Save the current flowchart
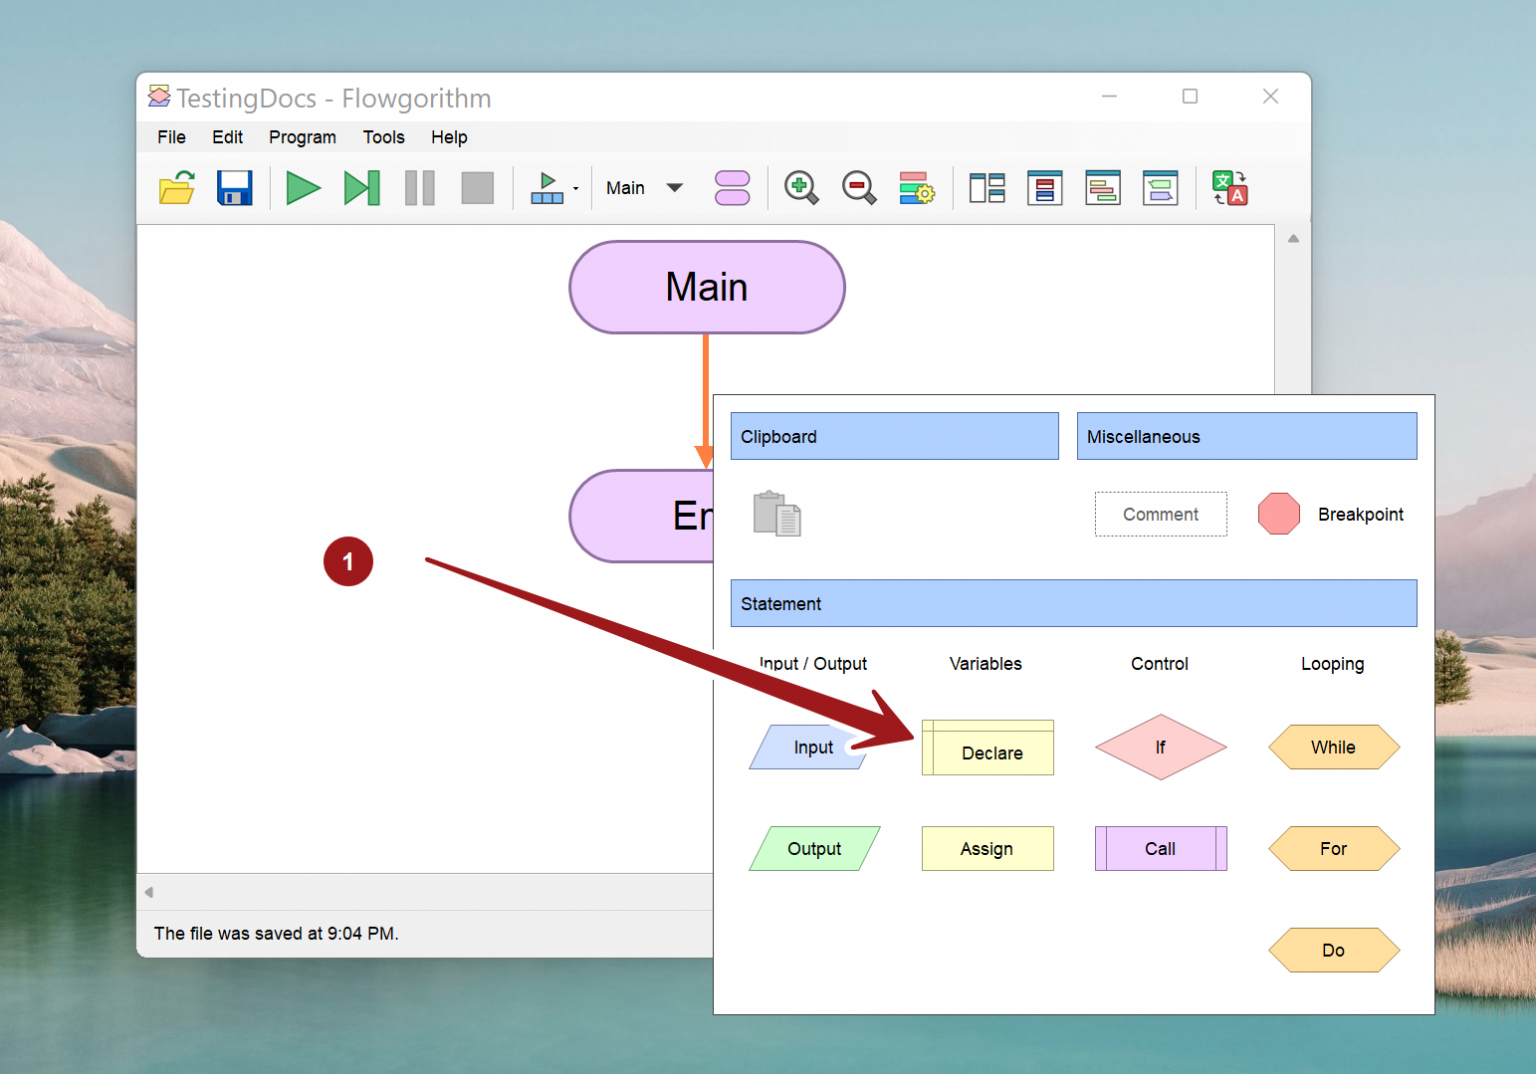The height and width of the screenshot is (1074, 1536). click(x=234, y=188)
